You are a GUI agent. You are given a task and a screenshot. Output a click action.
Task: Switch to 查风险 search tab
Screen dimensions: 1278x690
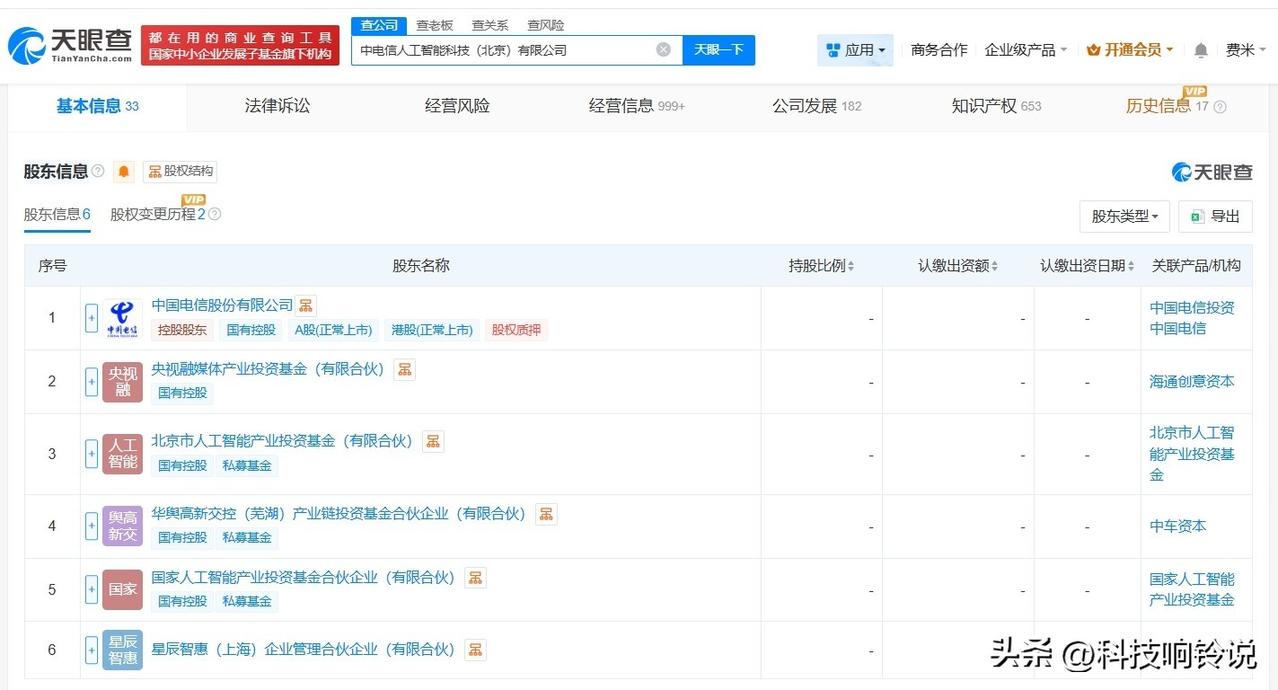point(545,25)
